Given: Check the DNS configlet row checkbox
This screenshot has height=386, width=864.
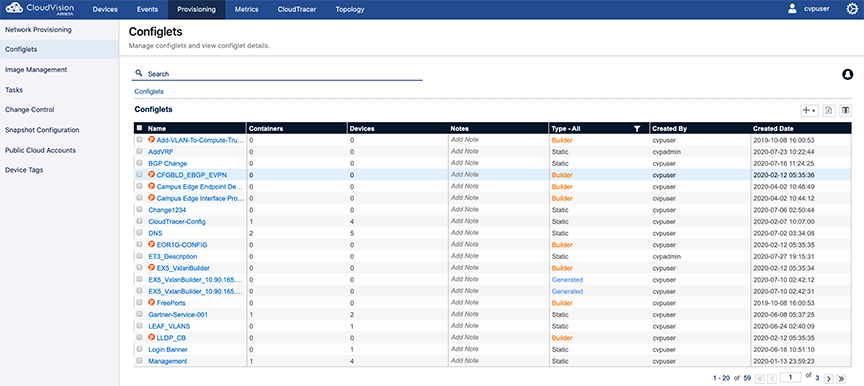Looking at the screenshot, I should point(139,233).
